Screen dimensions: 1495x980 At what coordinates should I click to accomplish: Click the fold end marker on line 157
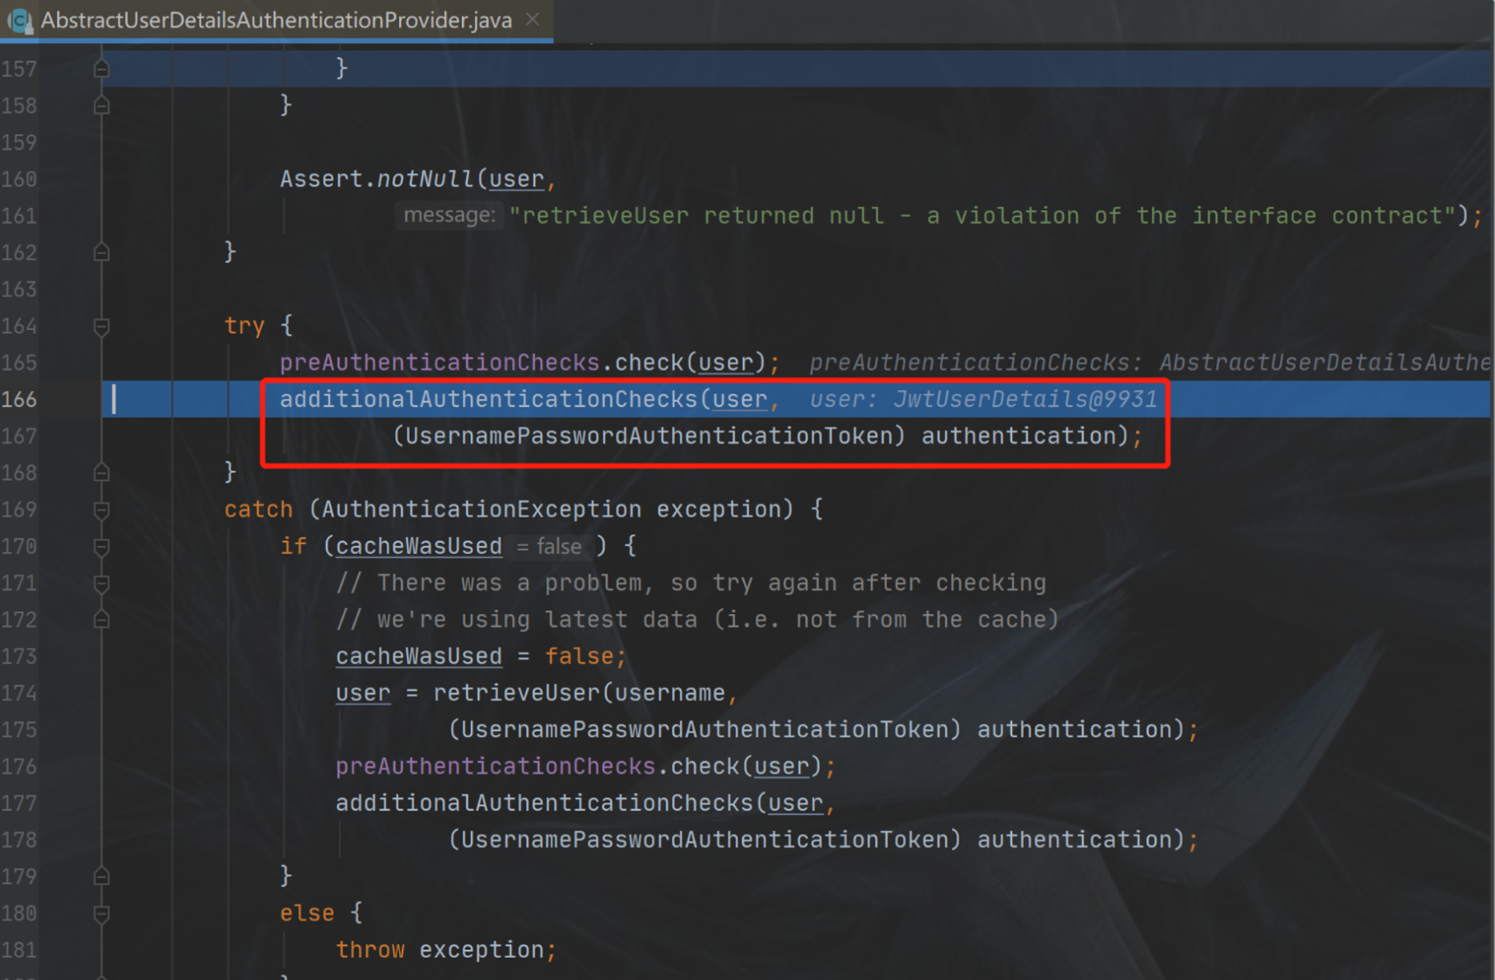pyautogui.click(x=101, y=68)
